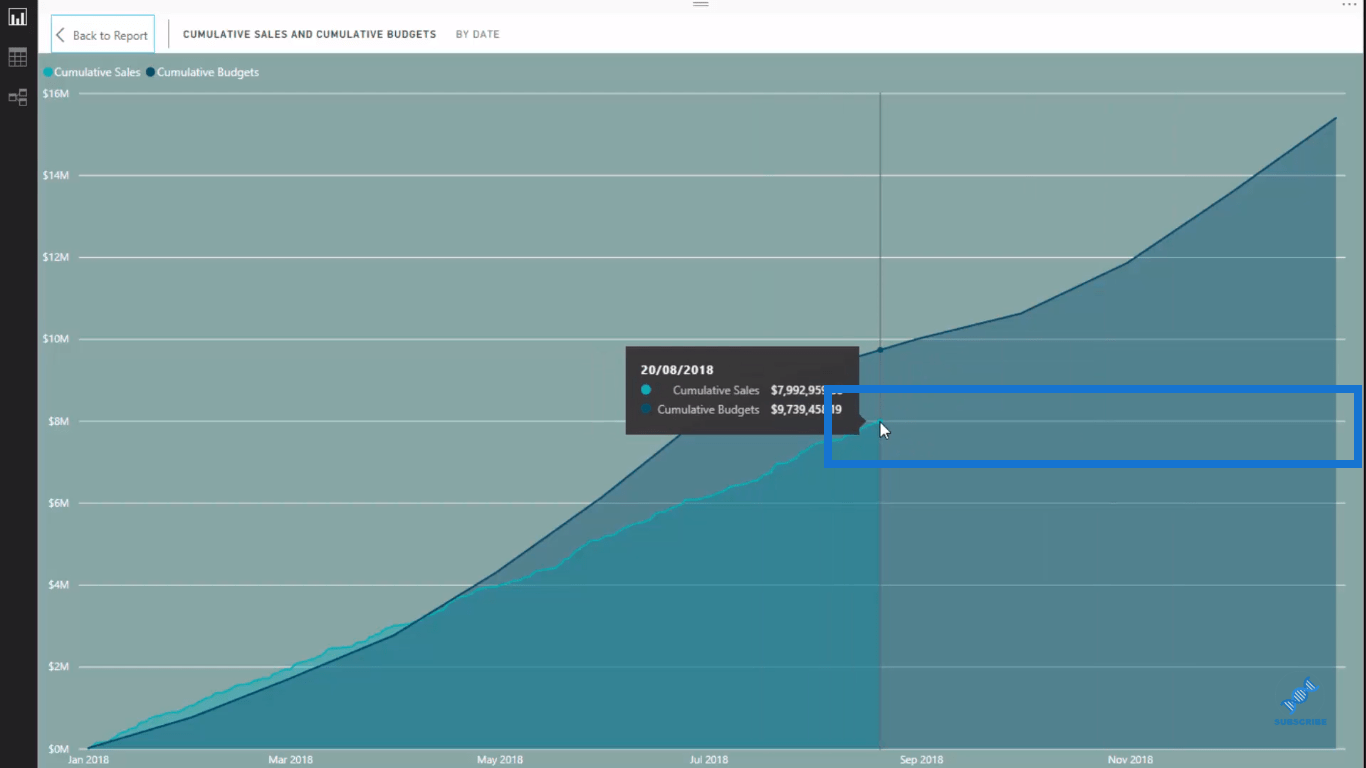Click the Sep 2018 x-axis label
This screenshot has width=1366, height=768.
pos(921,760)
